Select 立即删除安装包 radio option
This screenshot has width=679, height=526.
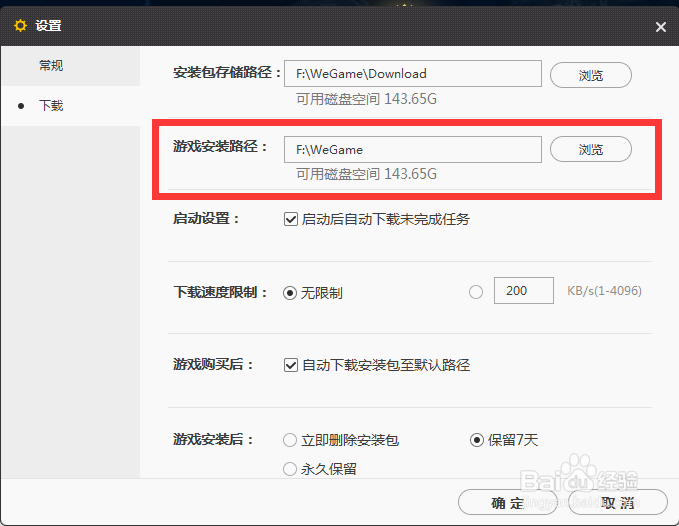pos(290,440)
